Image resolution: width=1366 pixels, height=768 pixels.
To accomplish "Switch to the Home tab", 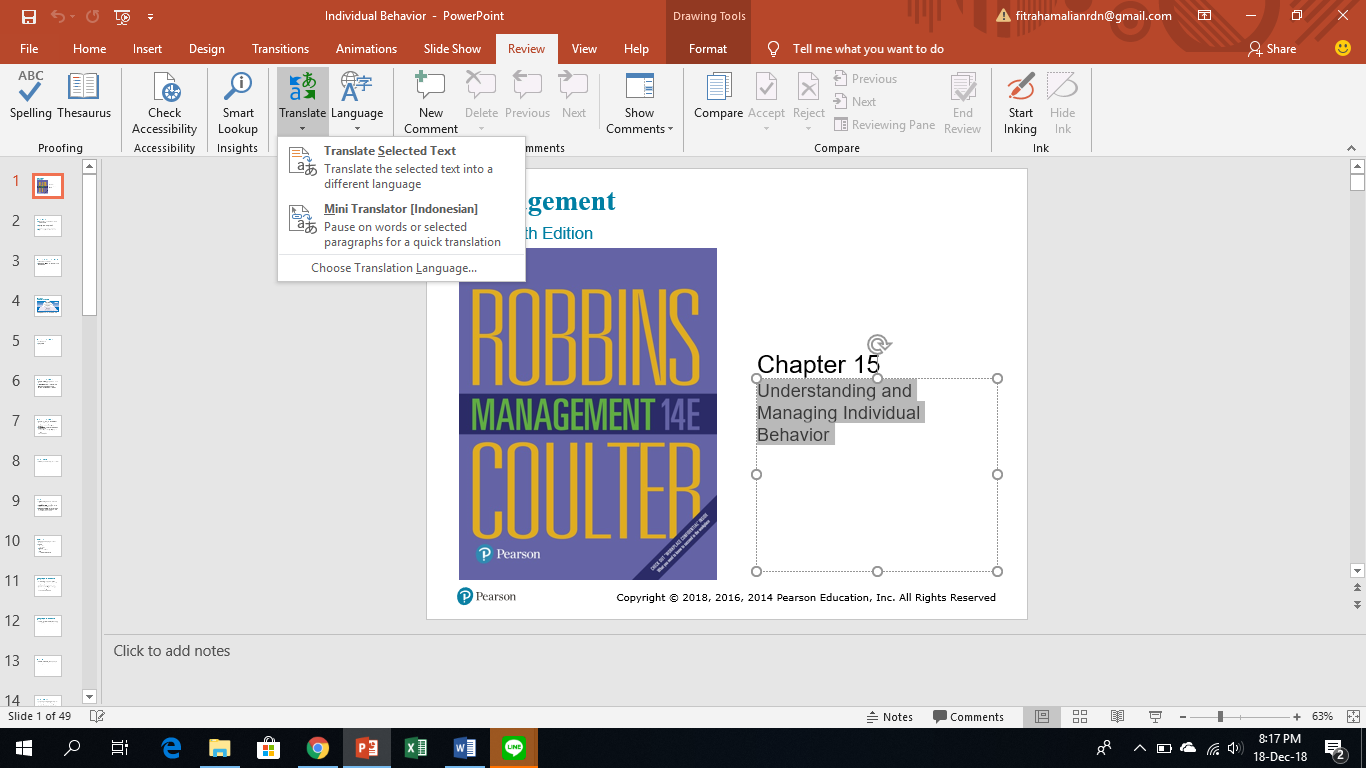I will 89,49.
